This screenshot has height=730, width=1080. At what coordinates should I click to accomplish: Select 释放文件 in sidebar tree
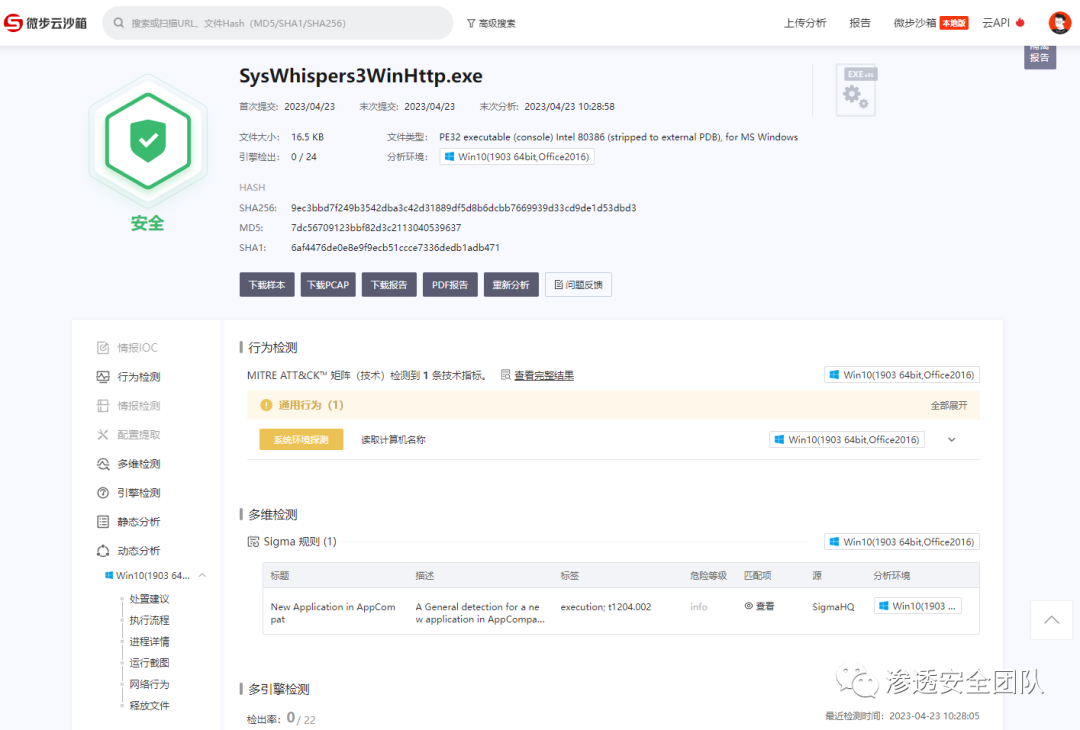click(x=149, y=705)
